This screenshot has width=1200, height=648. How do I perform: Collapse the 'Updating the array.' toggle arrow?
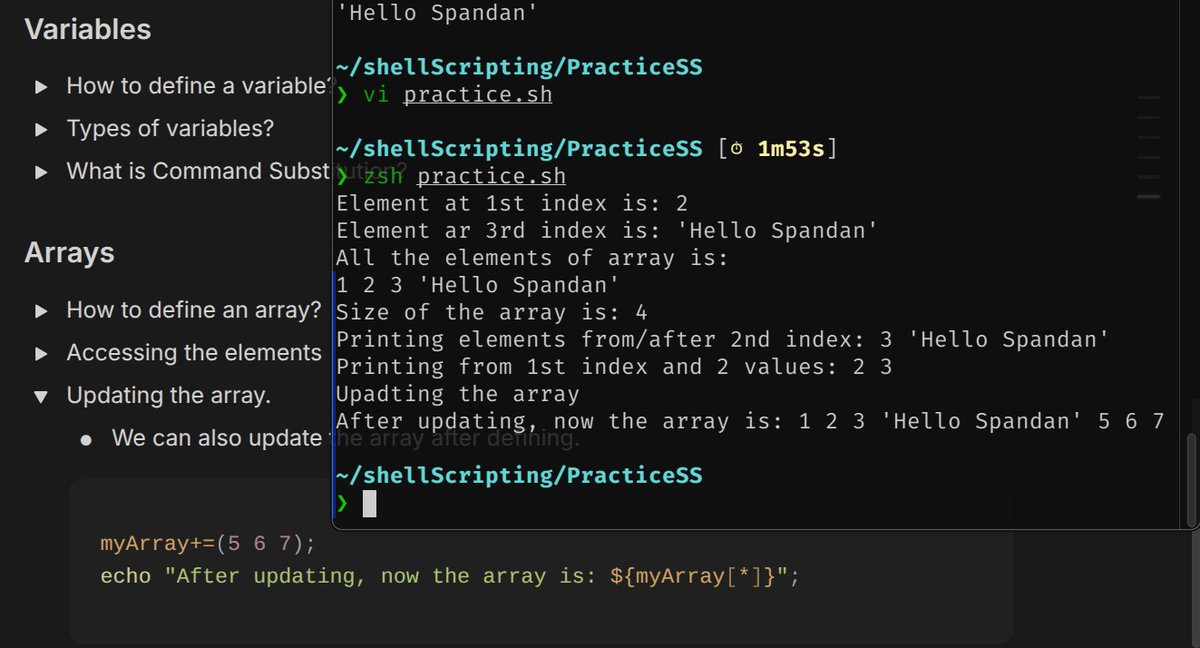(41, 397)
